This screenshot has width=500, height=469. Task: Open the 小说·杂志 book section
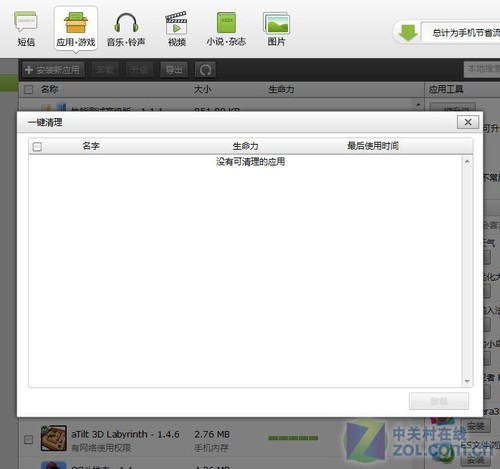tap(226, 29)
